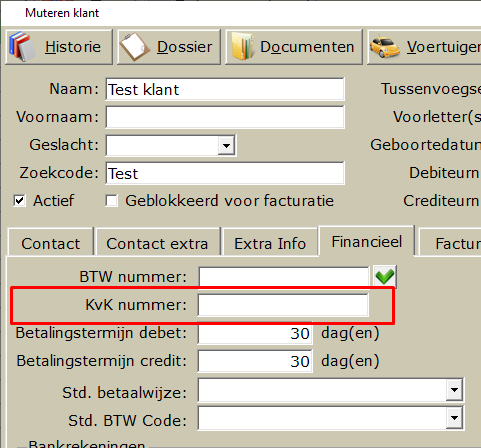Switch to the Contact tab
The width and height of the screenshot is (481, 448).
click(x=51, y=243)
